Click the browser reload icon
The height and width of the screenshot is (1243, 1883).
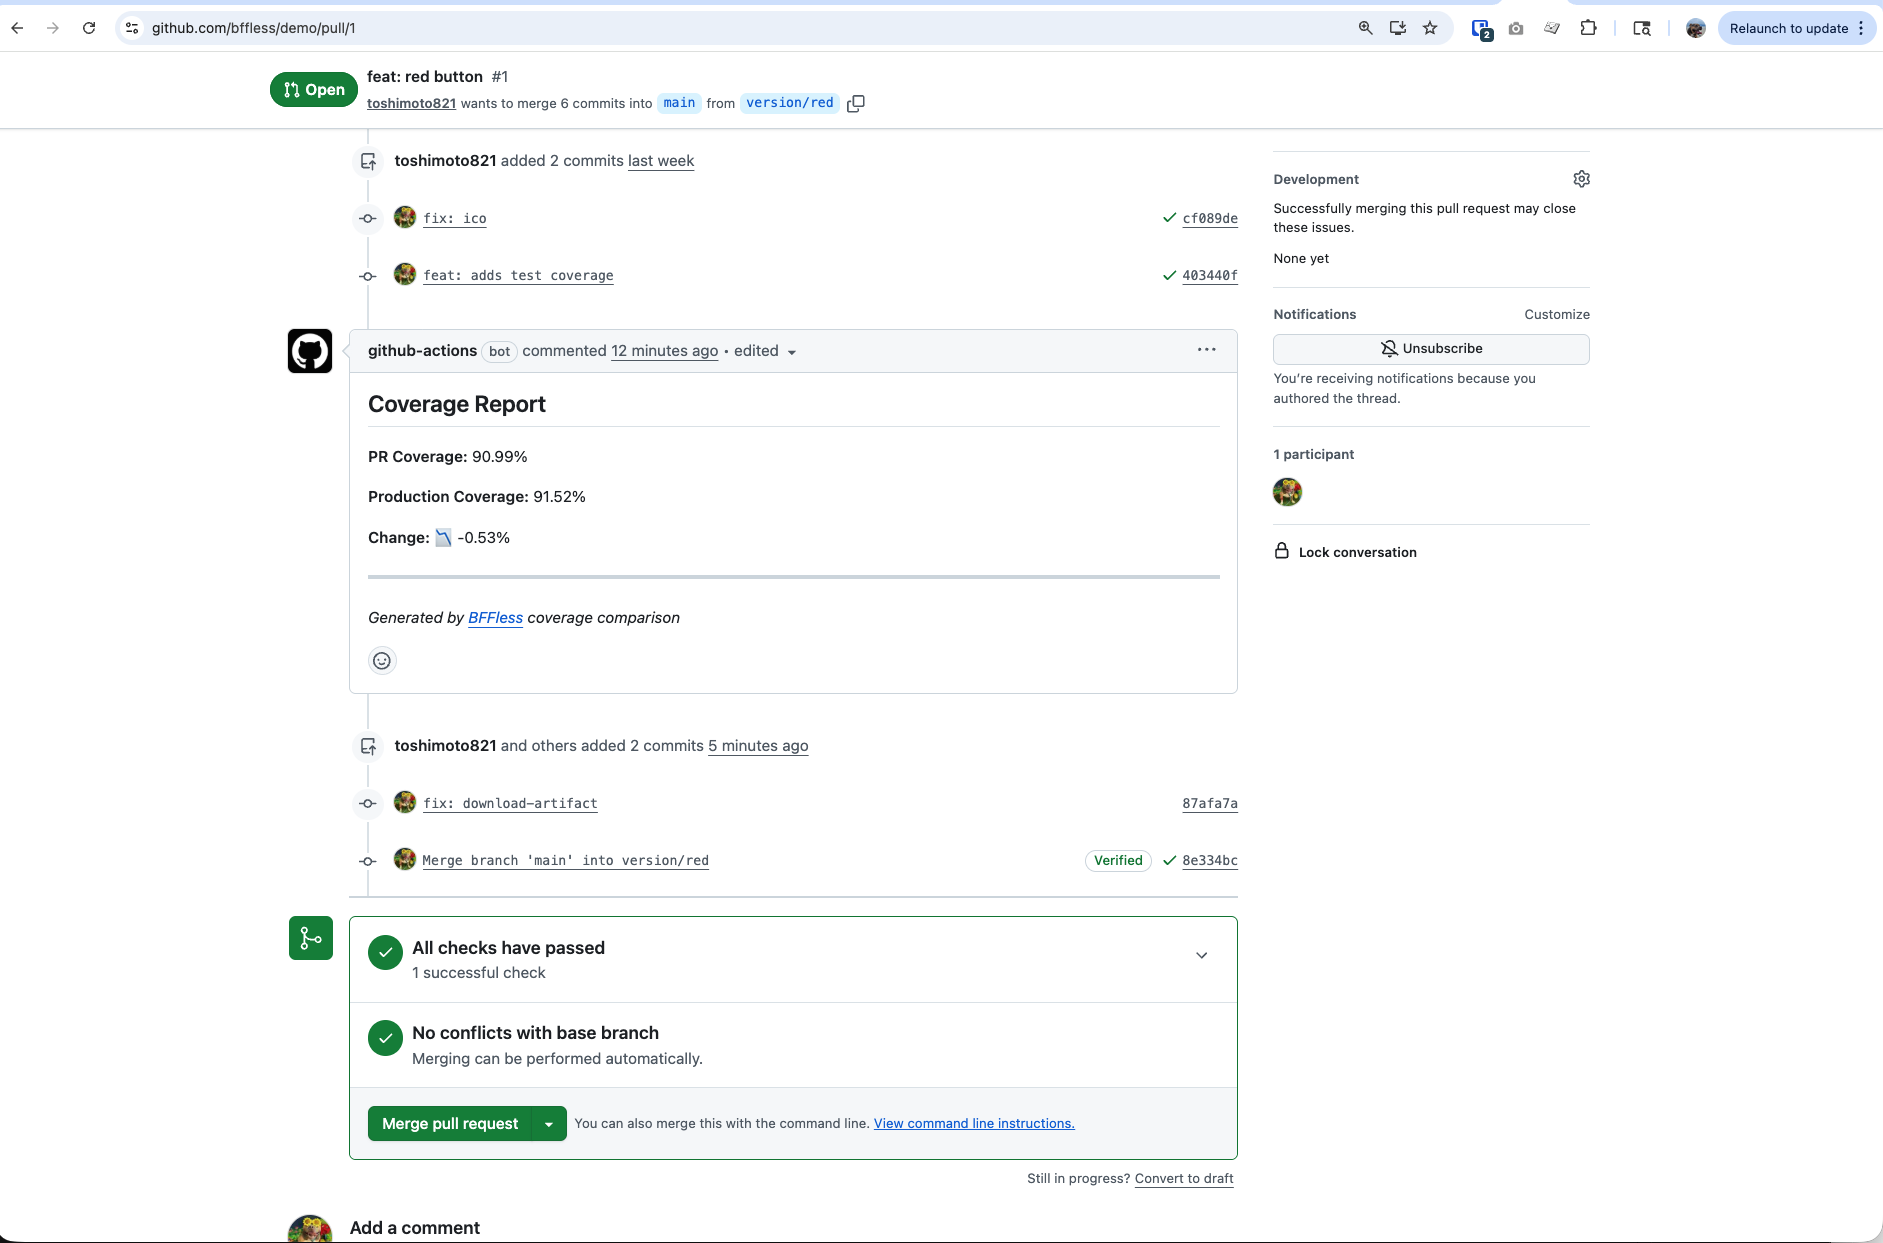point(89,28)
